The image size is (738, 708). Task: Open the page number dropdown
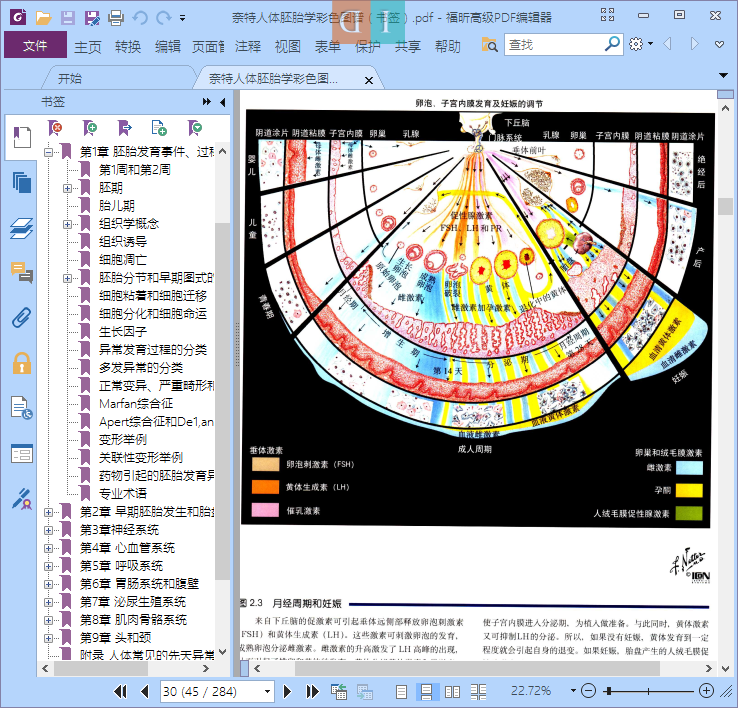coord(267,692)
